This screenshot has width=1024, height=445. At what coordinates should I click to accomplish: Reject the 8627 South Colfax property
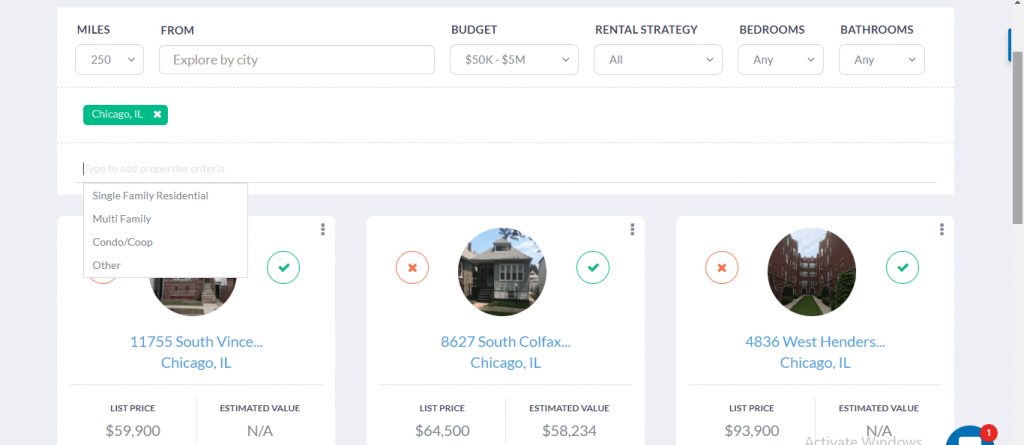[412, 268]
